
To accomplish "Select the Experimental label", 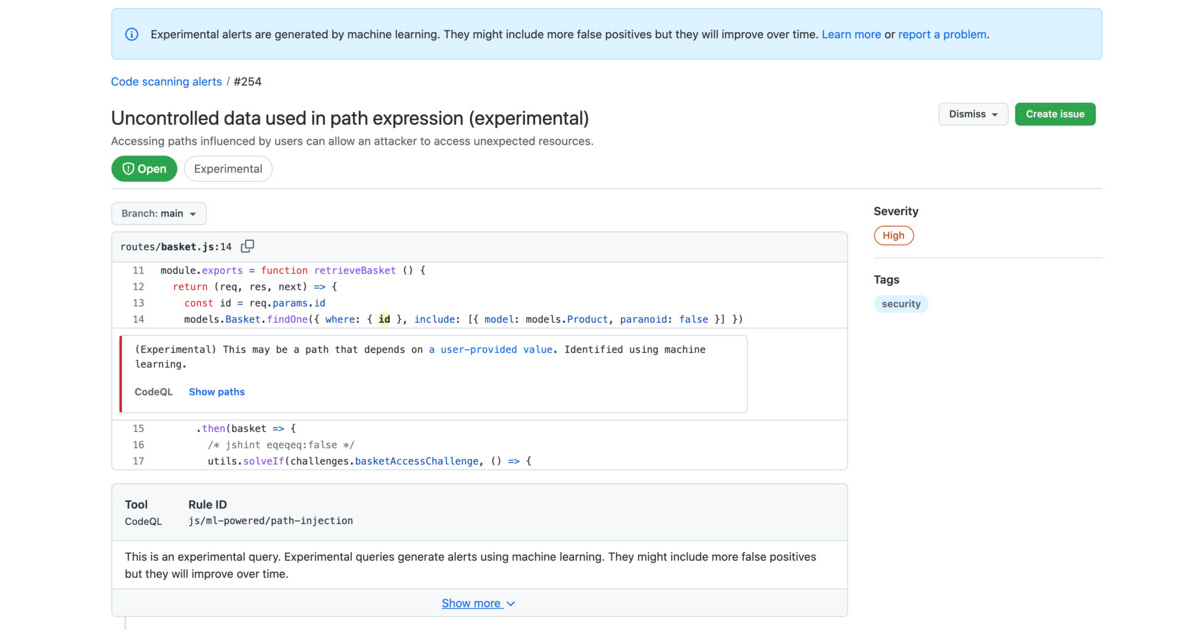I will 228,168.
